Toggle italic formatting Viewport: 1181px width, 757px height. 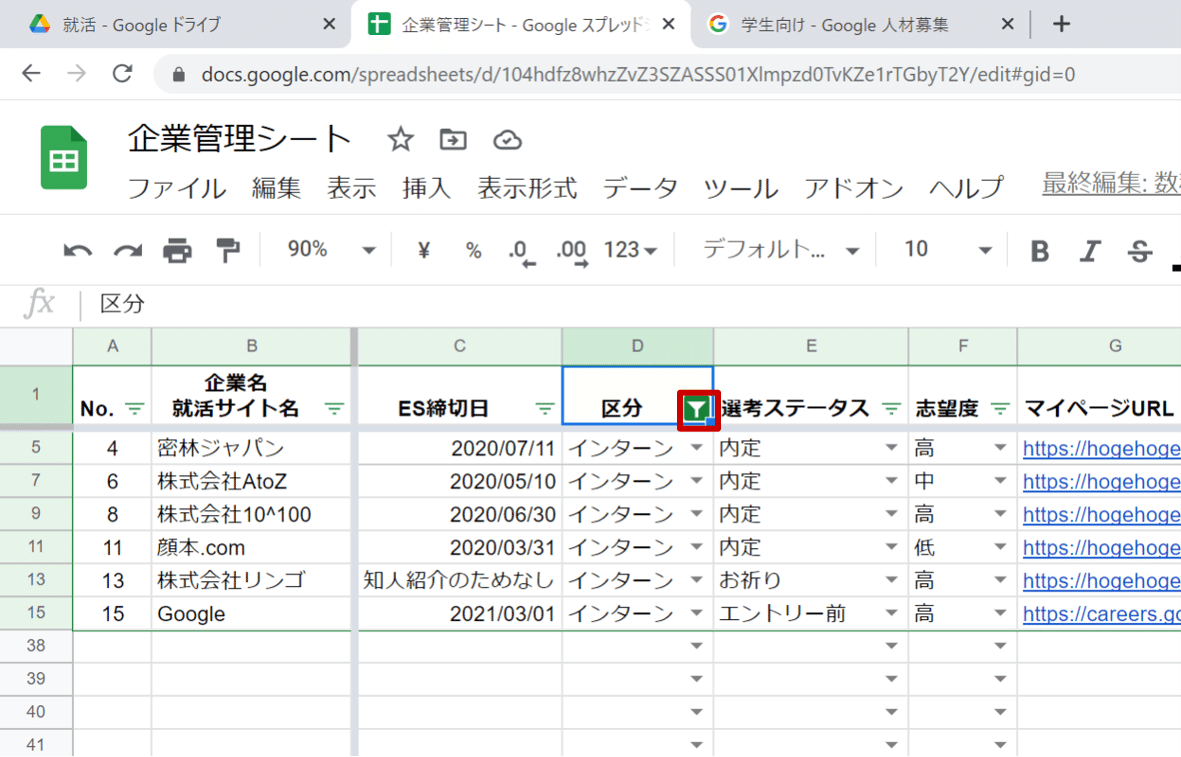click(x=1090, y=251)
